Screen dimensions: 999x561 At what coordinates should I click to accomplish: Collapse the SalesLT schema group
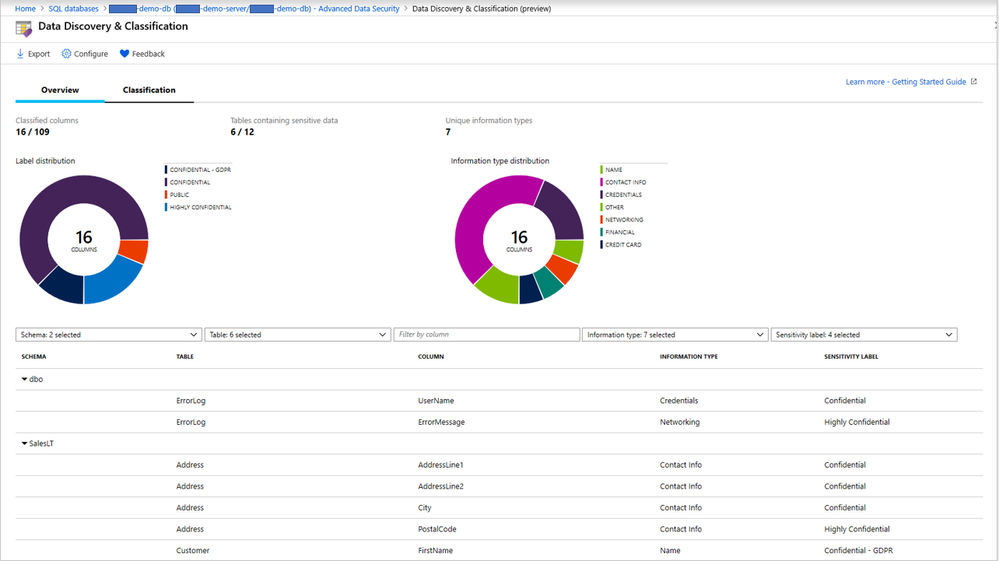[x=25, y=444]
